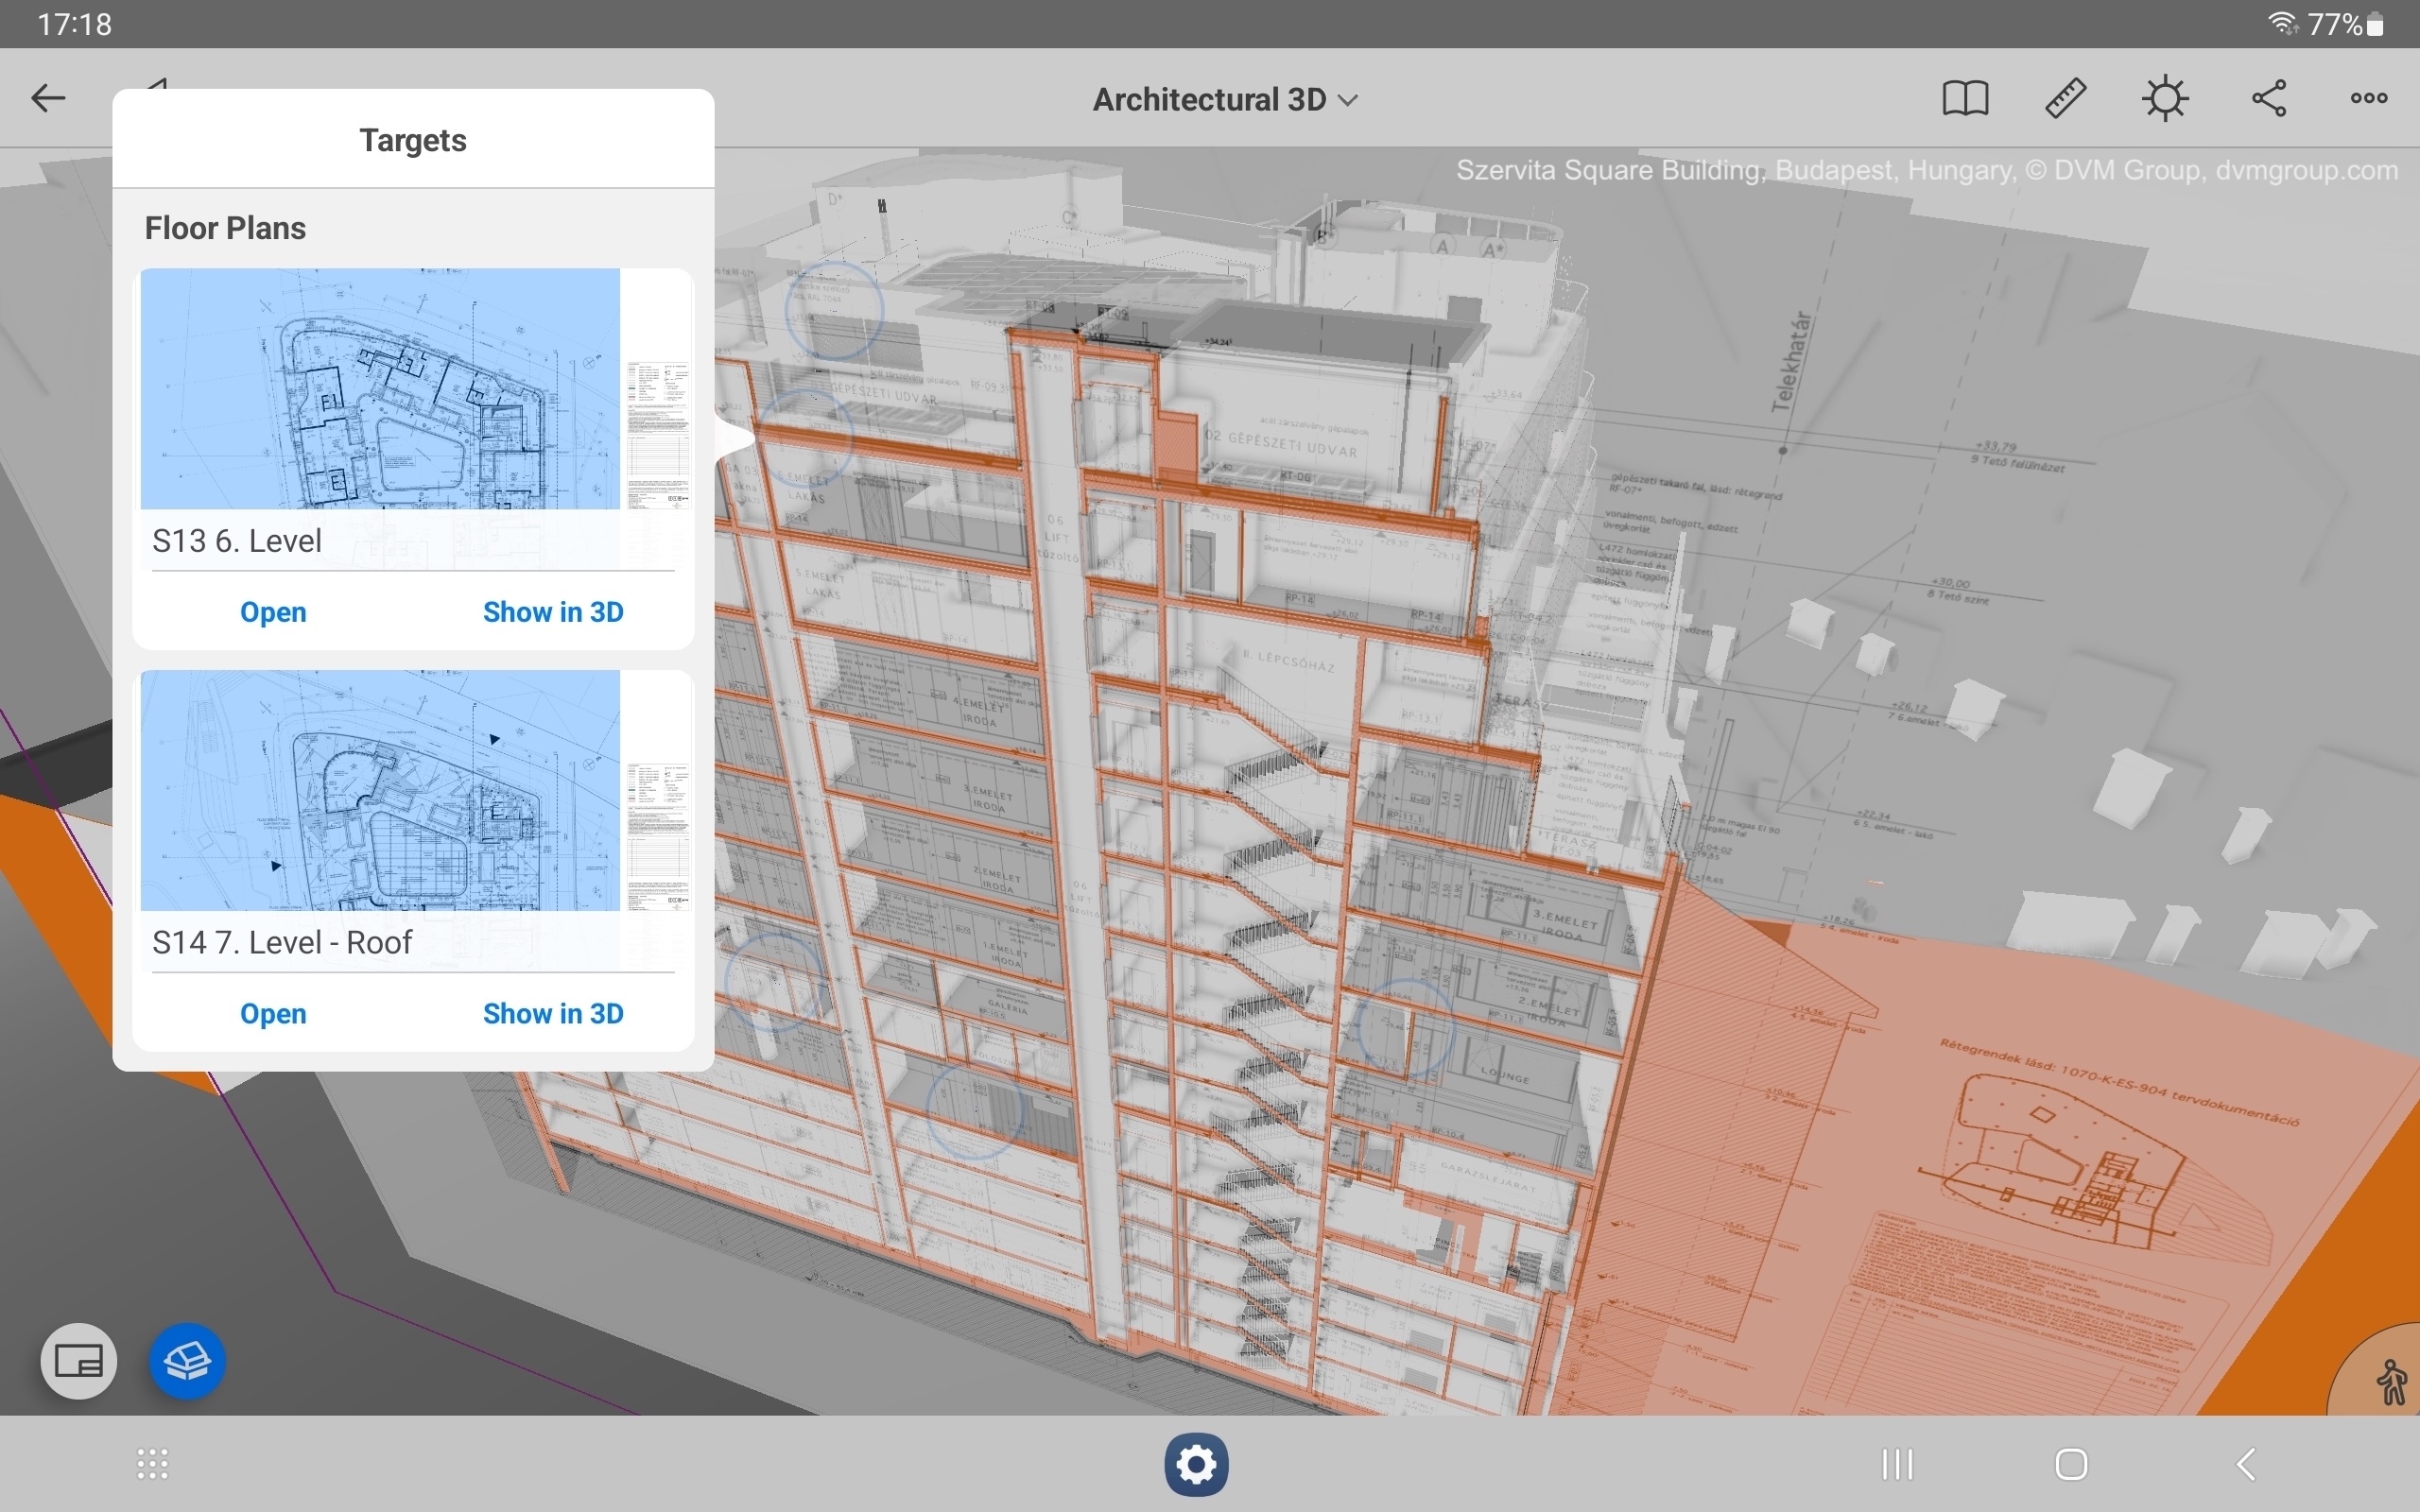Open sun lighting settings
The height and width of the screenshot is (1512, 2420).
click(2166, 98)
